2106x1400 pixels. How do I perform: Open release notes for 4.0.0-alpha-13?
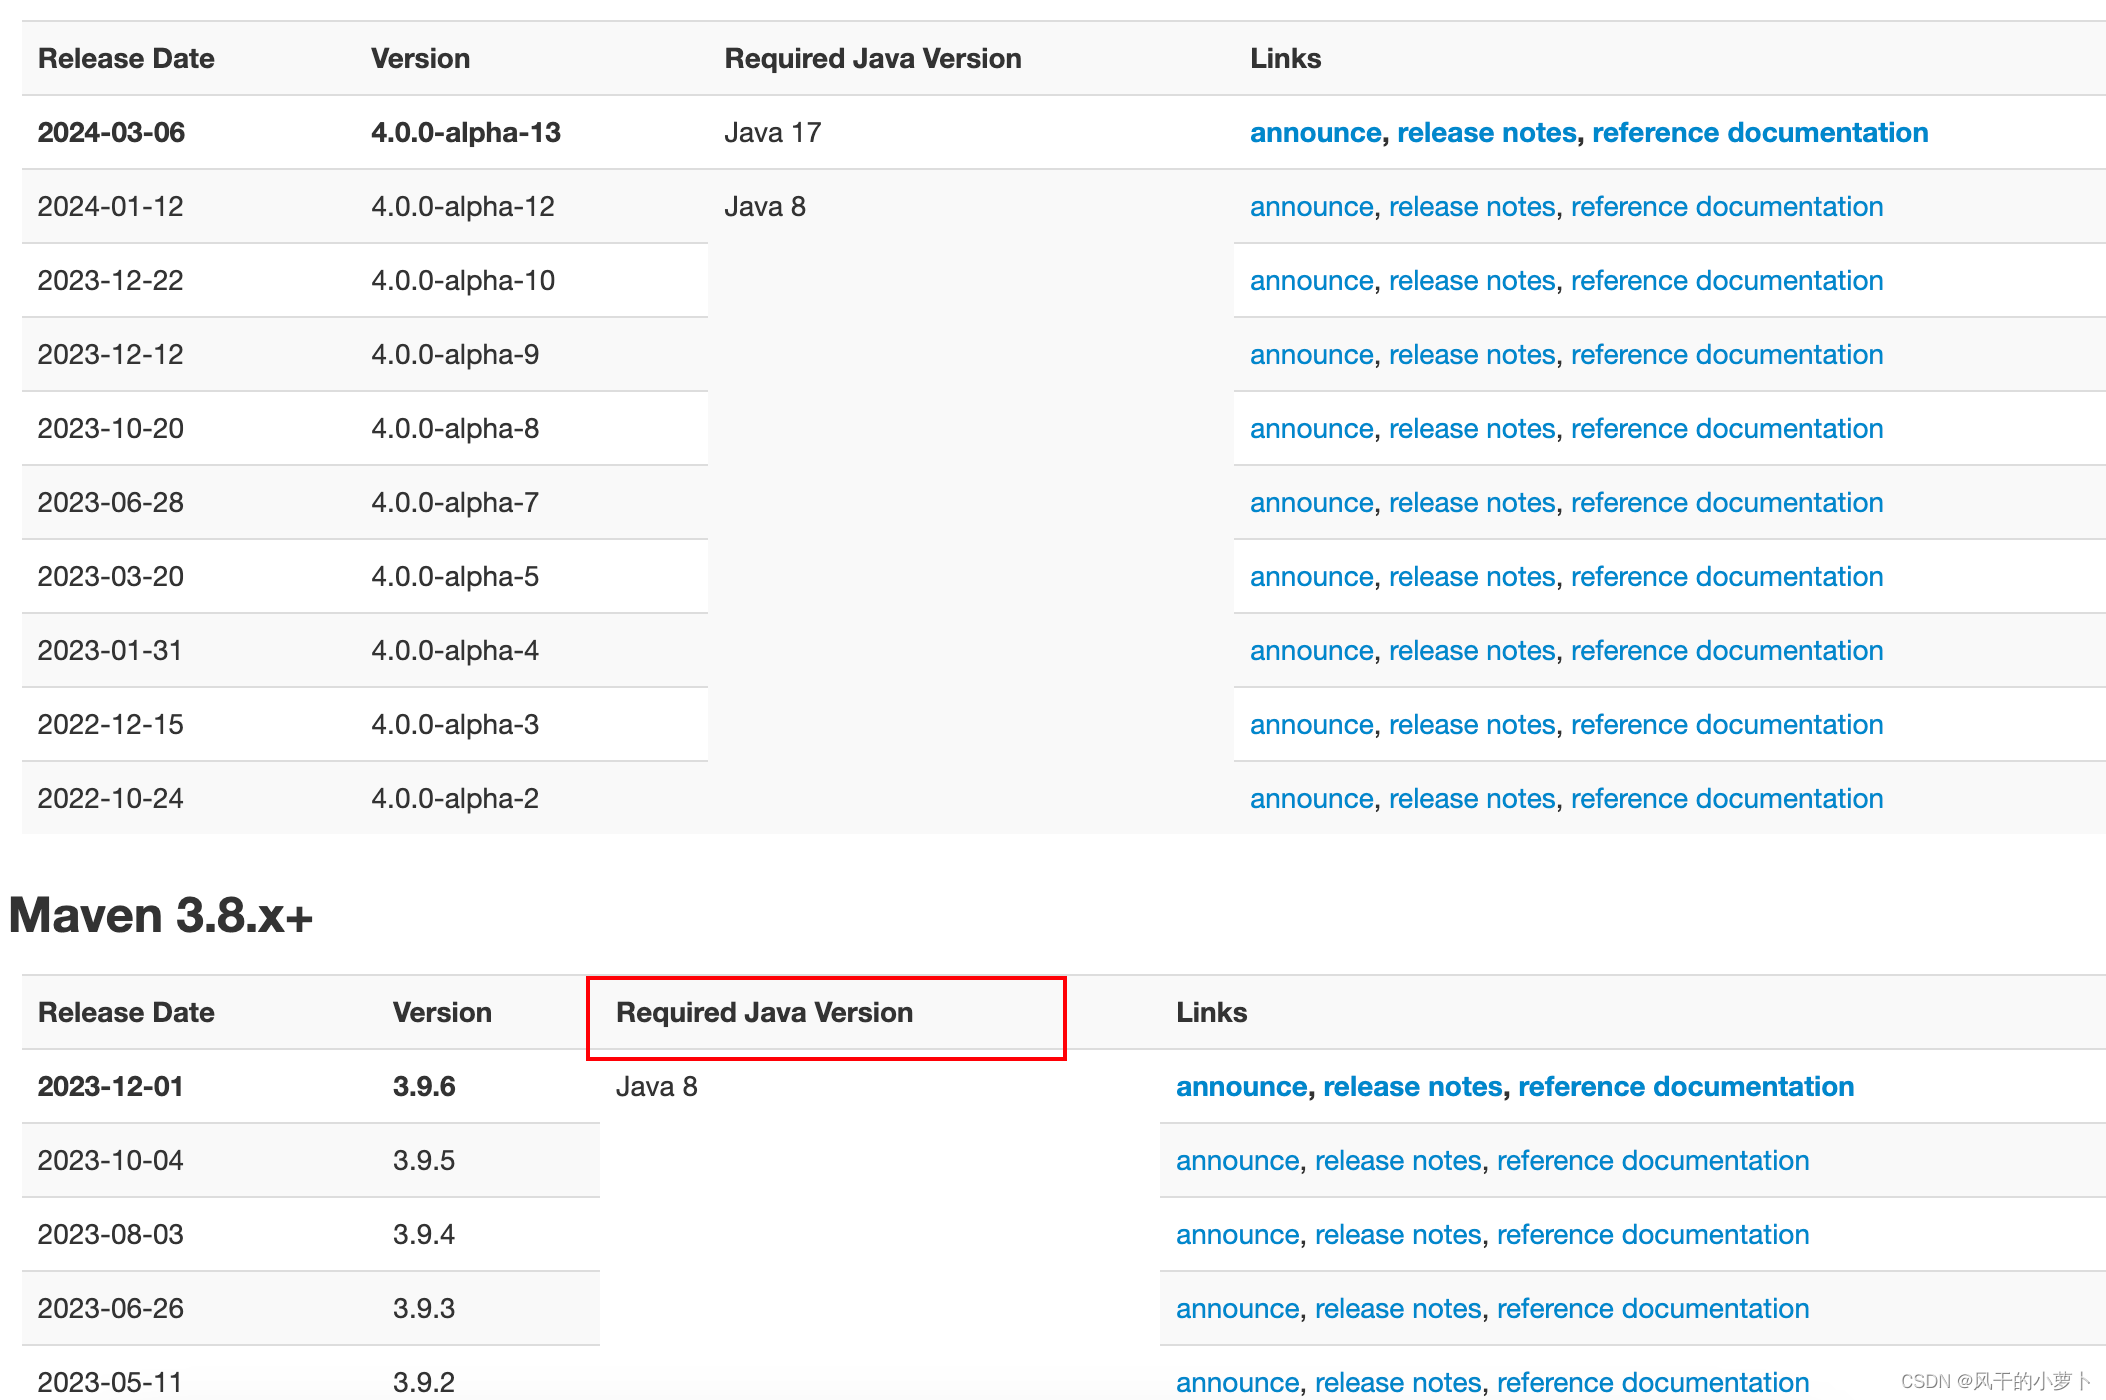(x=1486, y=132)
